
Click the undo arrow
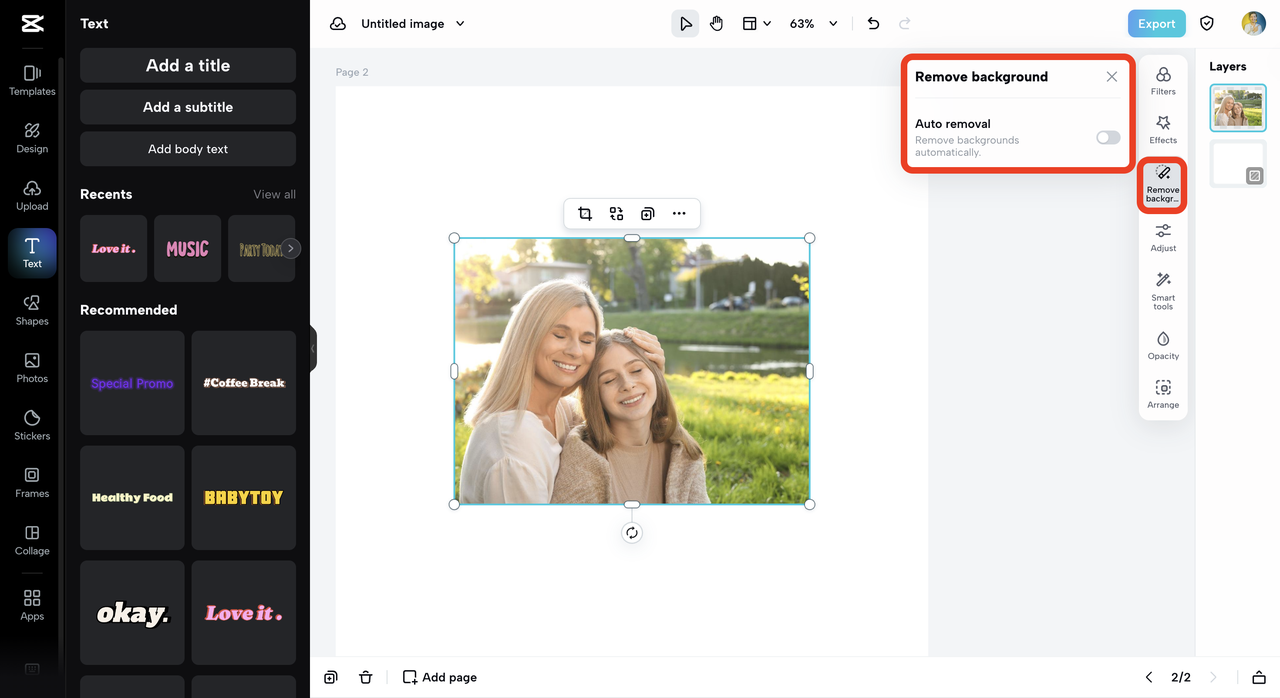pyautogui.click(x=873, y=24)
